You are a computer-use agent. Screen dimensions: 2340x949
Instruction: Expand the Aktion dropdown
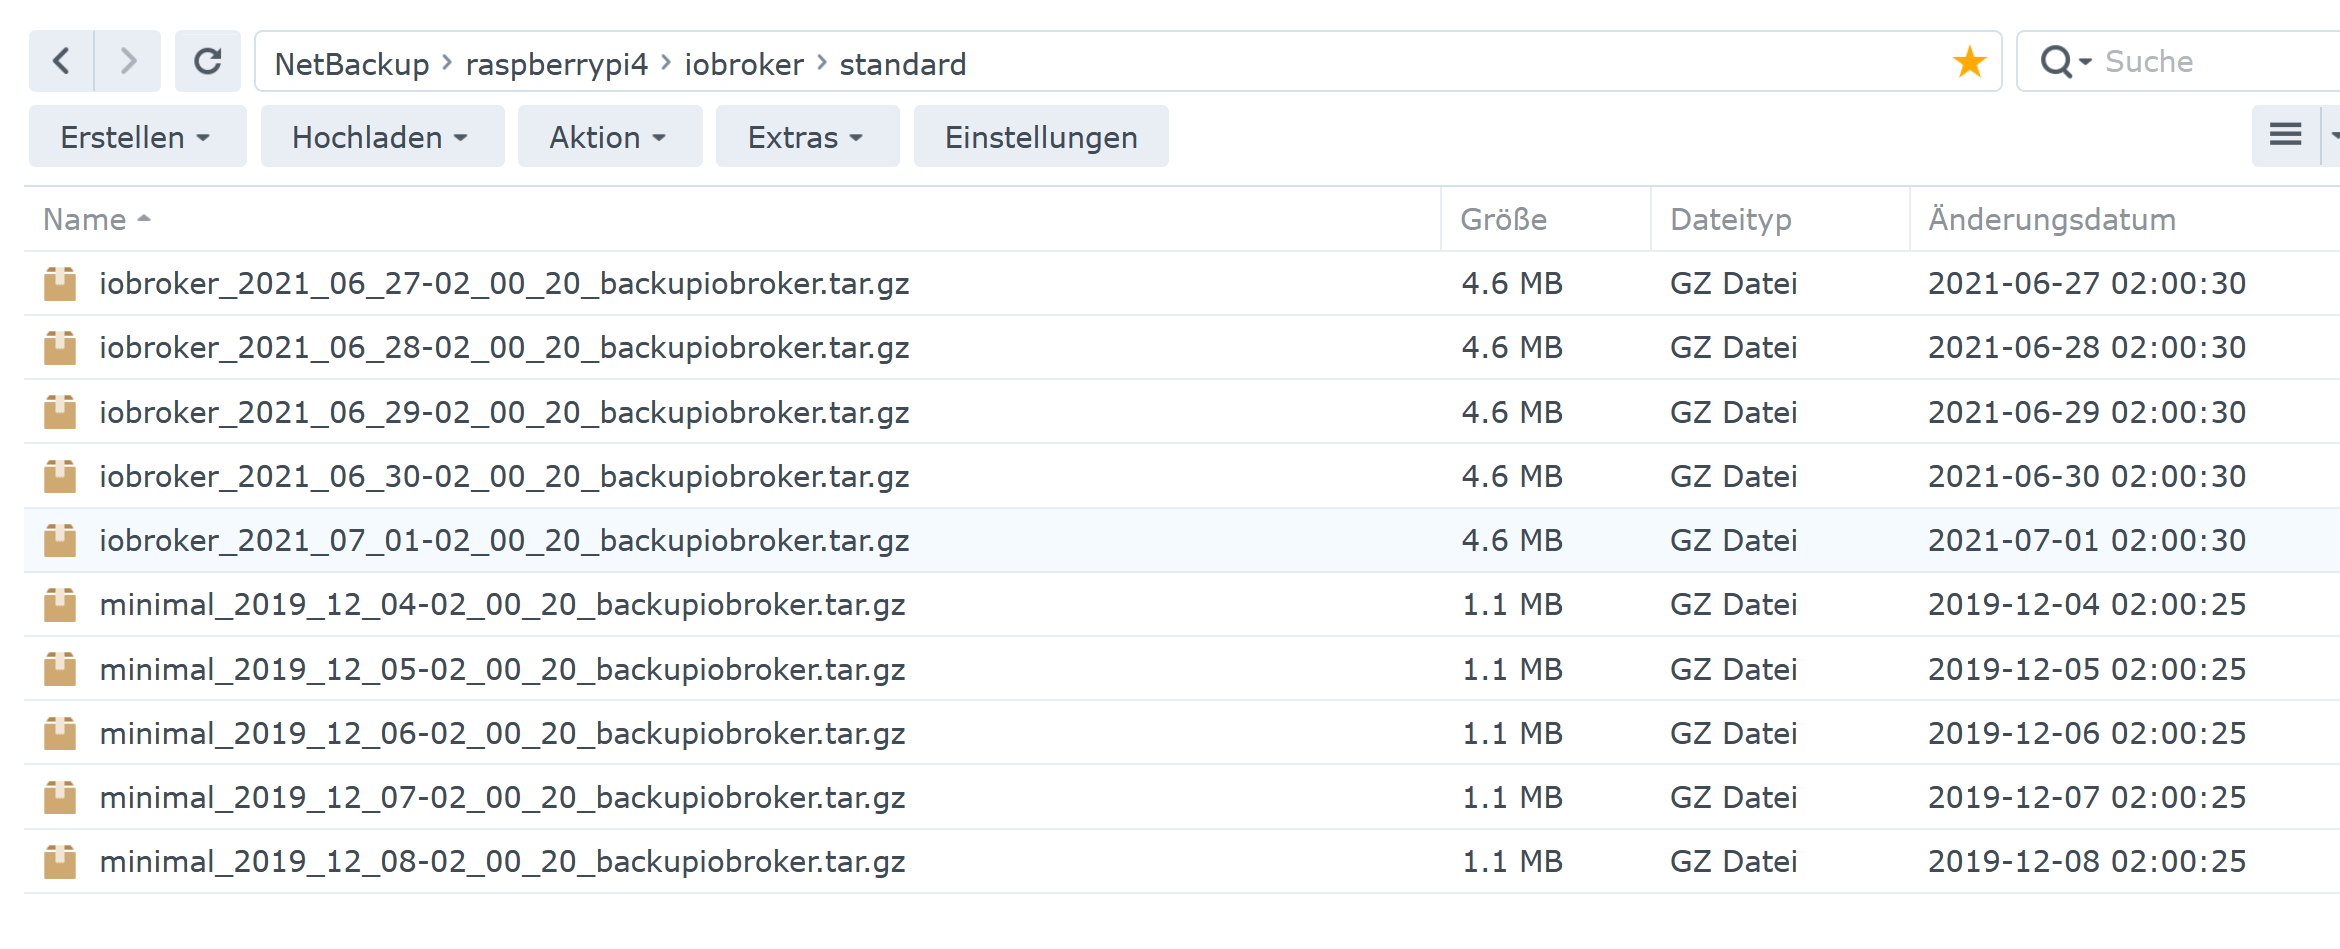tap(609, 136)
